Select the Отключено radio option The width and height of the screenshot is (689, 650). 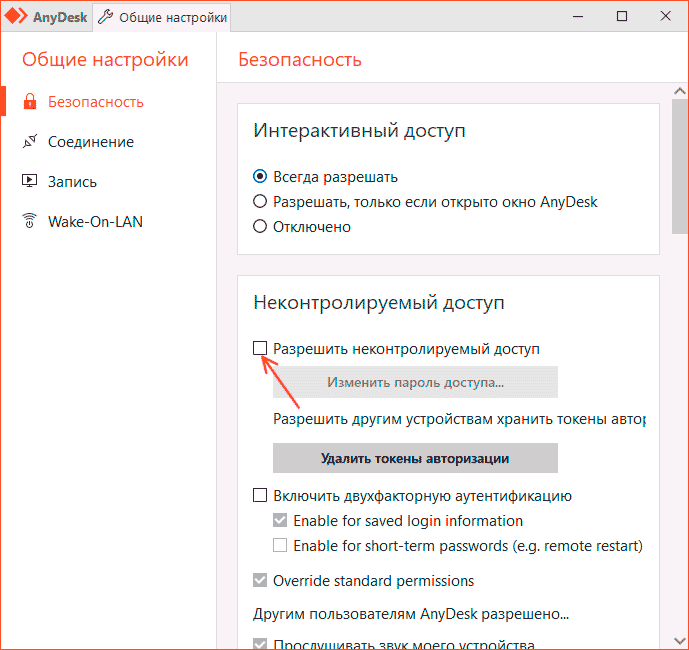pos(260,227)
